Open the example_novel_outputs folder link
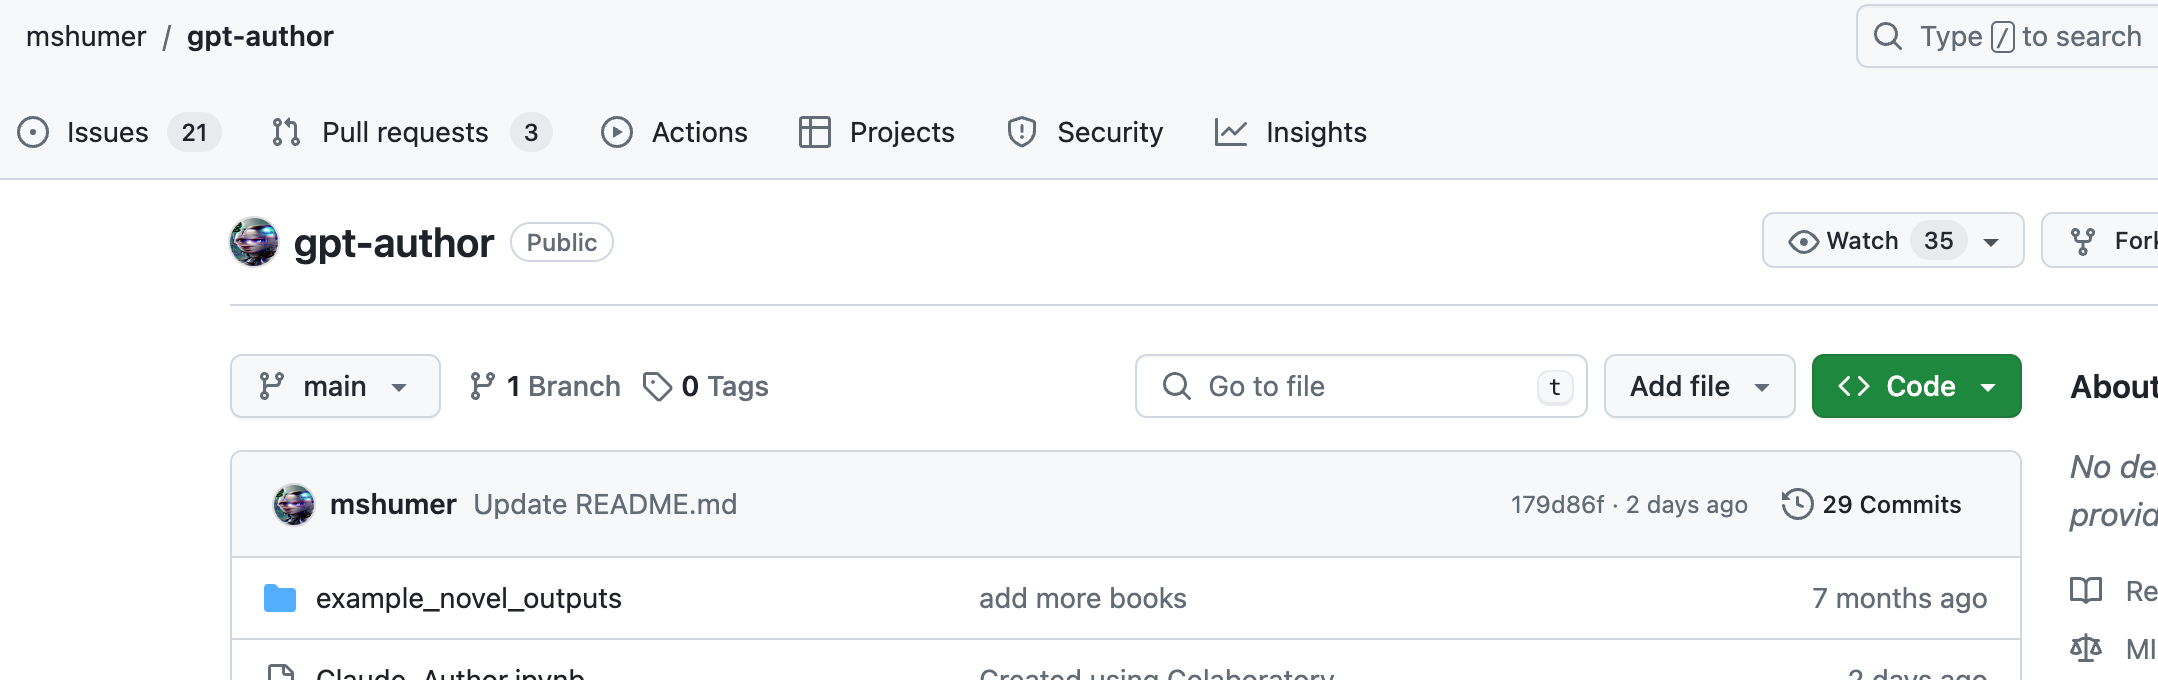 468,598
